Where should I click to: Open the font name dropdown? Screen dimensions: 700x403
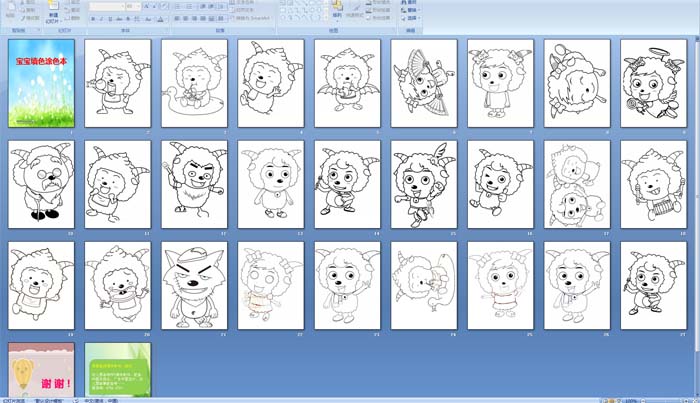click(x=107, y=6)
